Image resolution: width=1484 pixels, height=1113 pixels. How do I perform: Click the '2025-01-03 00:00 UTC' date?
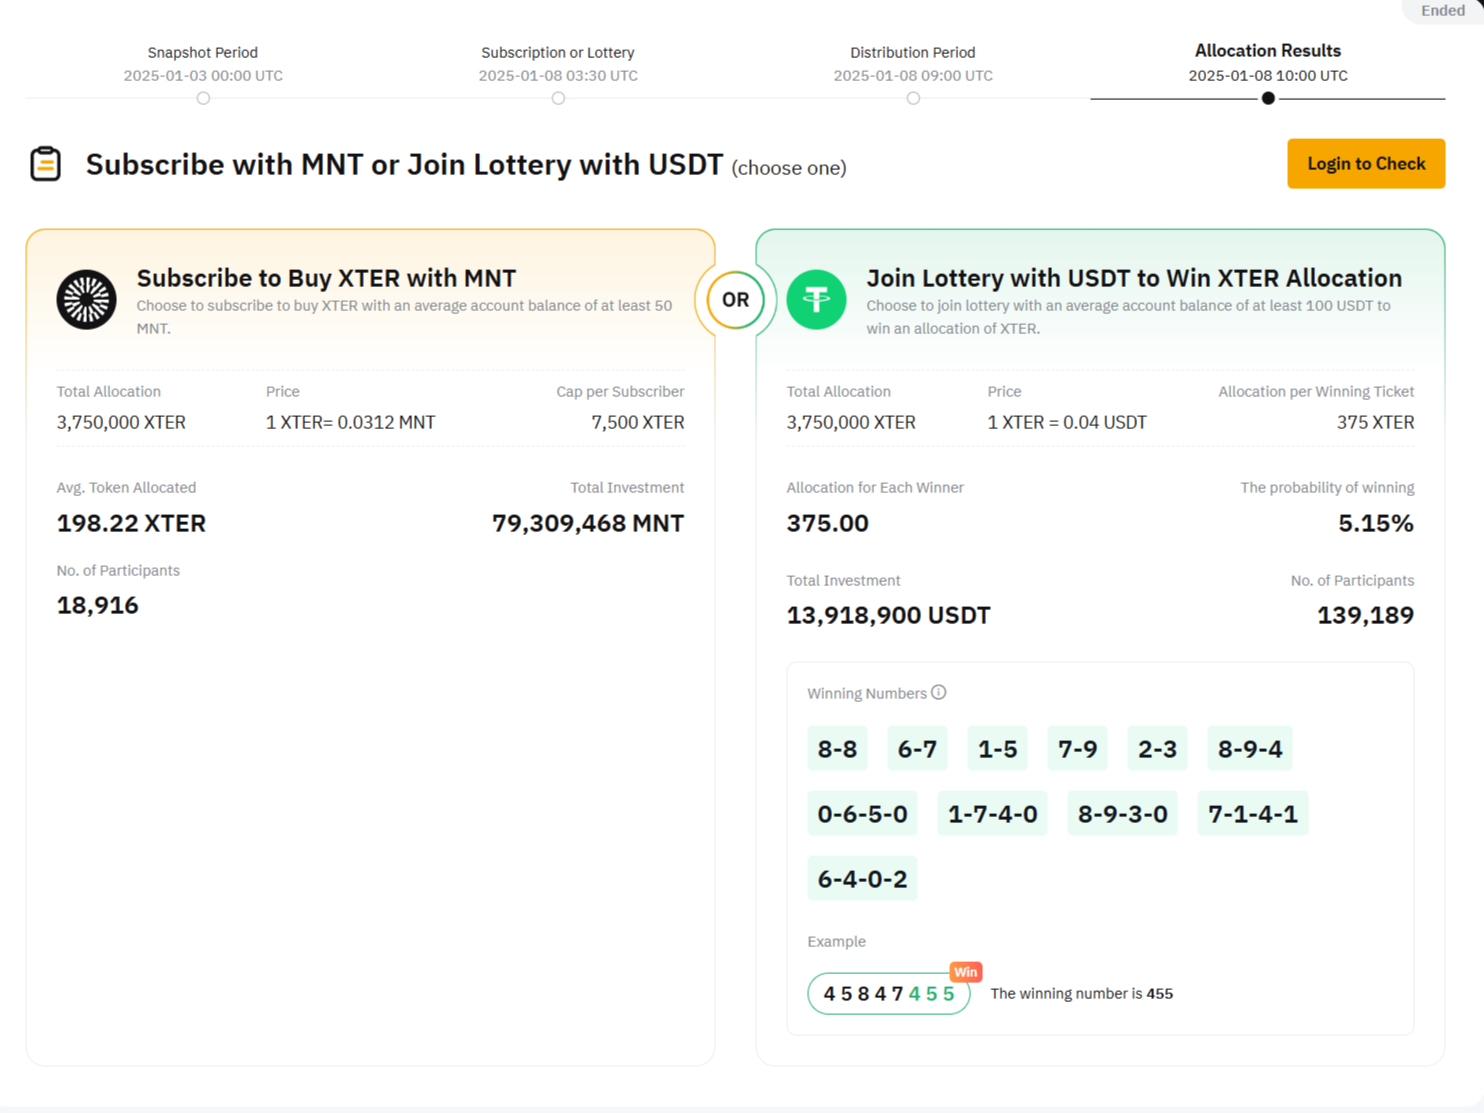coord(203,75)
